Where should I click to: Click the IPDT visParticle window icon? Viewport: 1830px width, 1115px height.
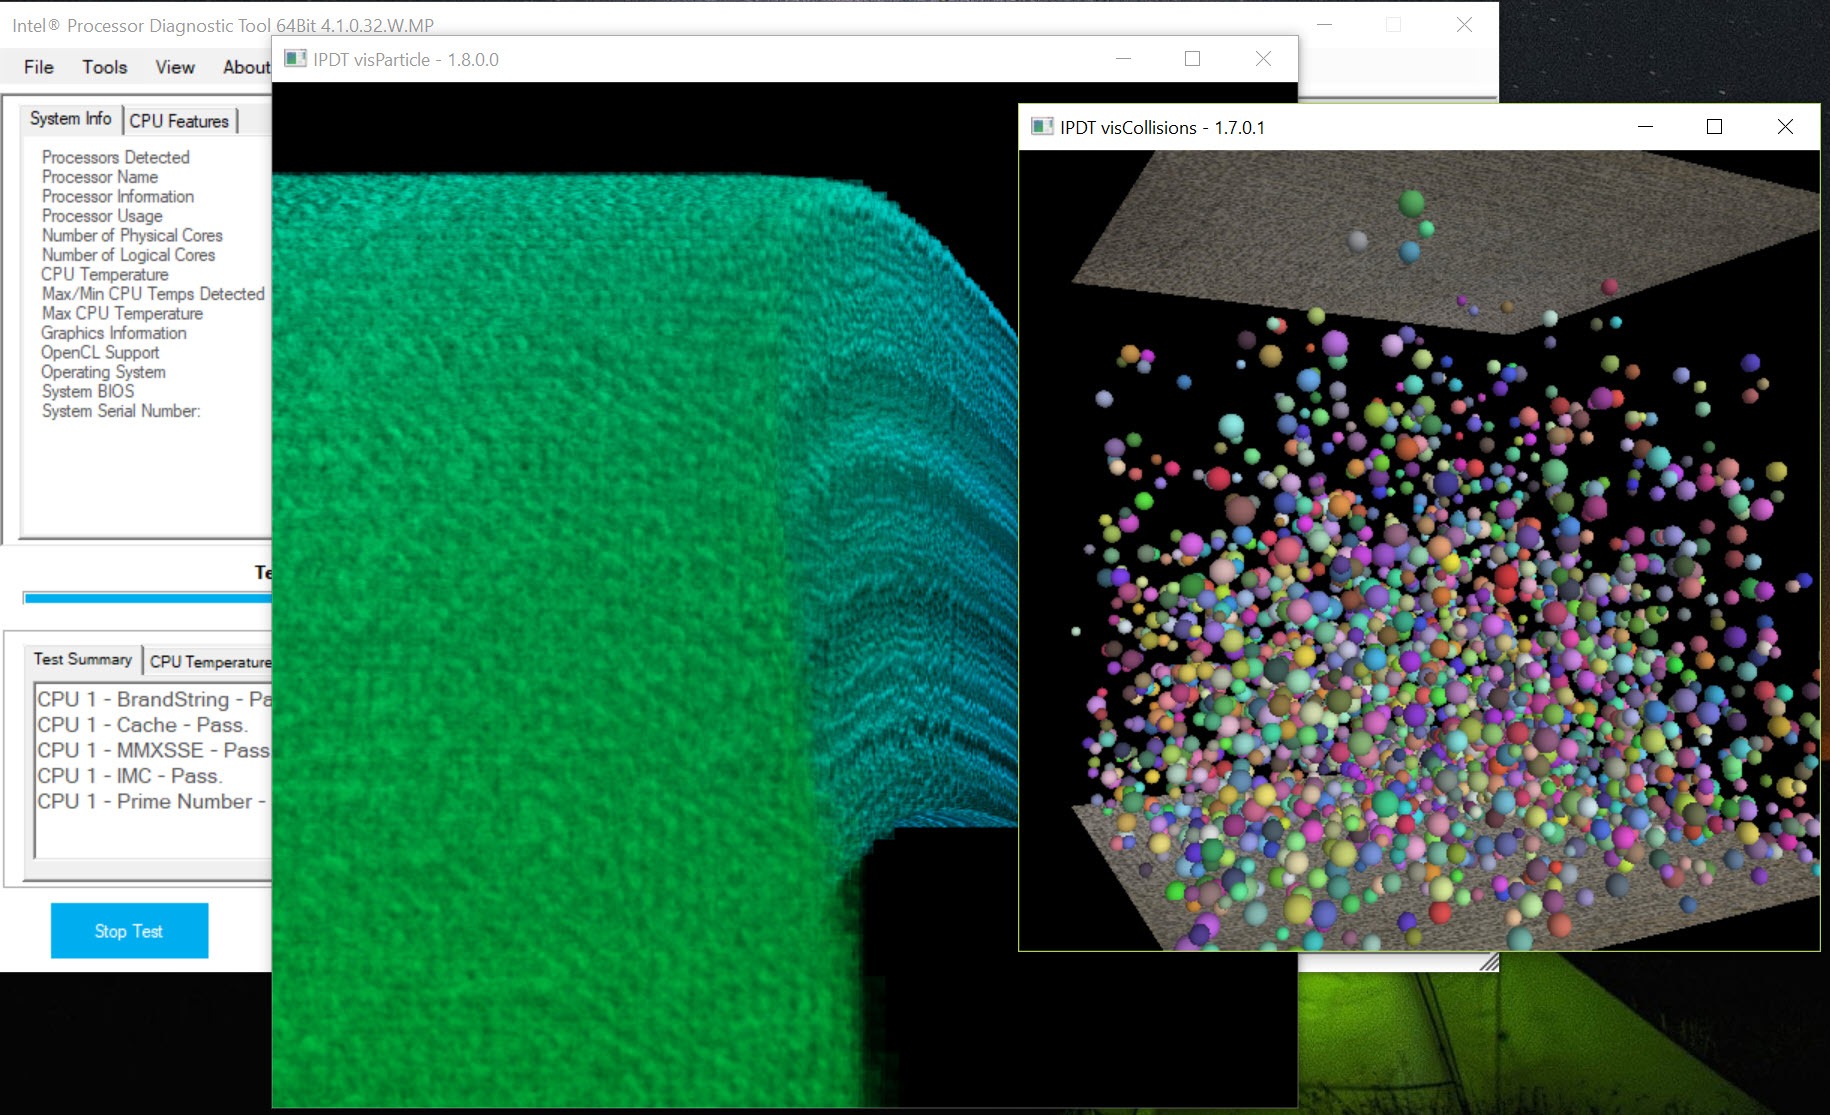point(295,59)
